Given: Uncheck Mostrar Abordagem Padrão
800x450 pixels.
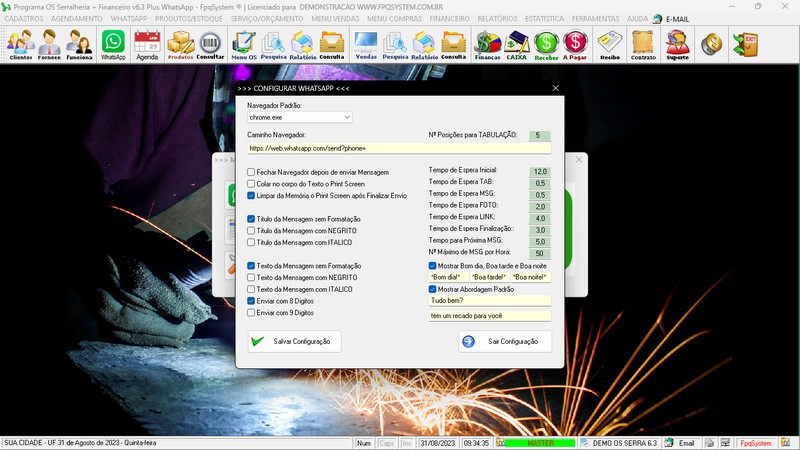Looking at the screenshot, I should 433,289.
